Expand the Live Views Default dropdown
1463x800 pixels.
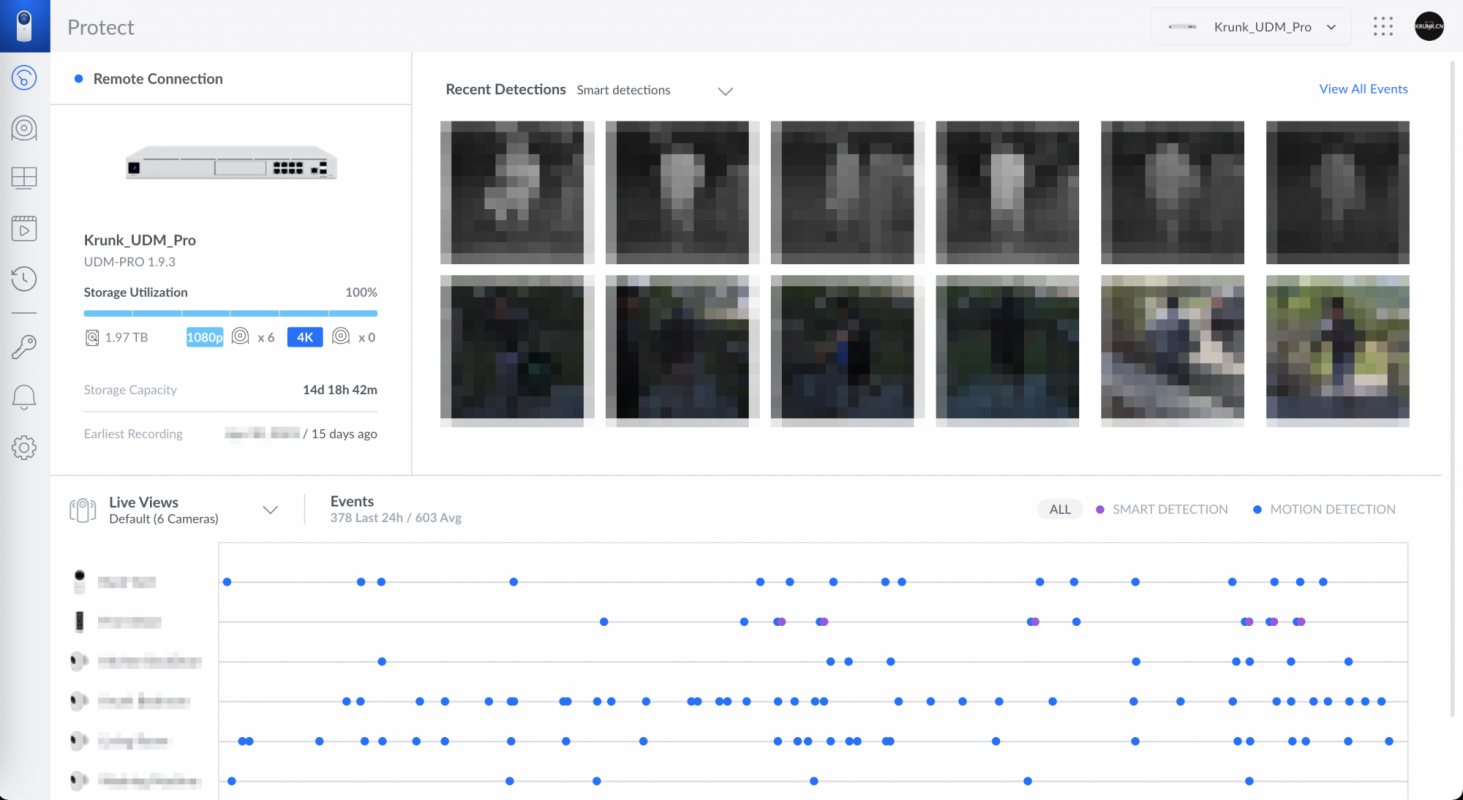tap(270, 510)
